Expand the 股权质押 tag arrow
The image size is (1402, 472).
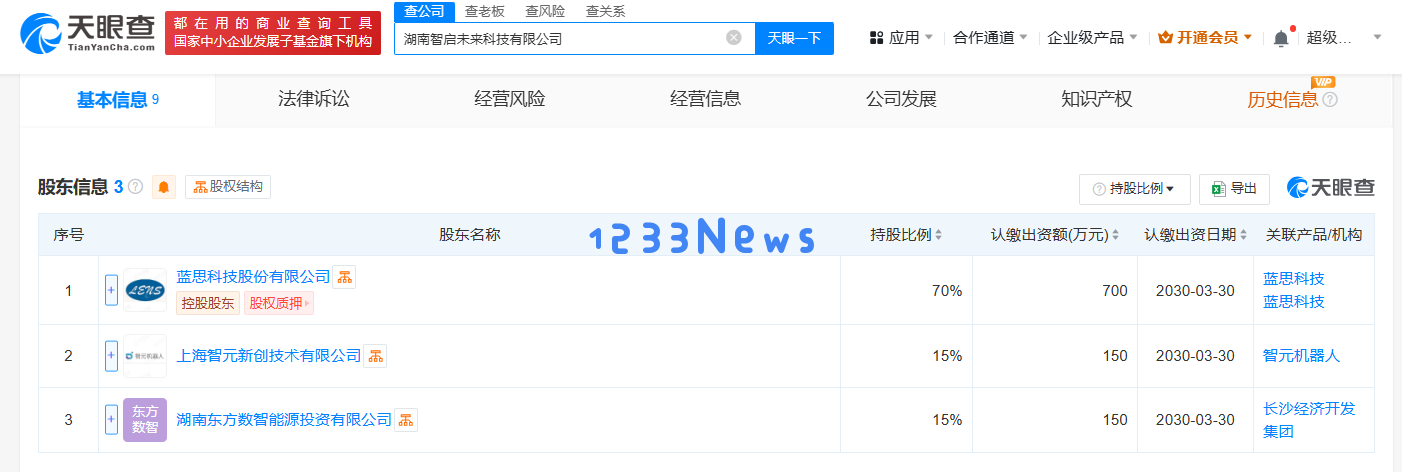pyautogui.click(x=305, y=303)
